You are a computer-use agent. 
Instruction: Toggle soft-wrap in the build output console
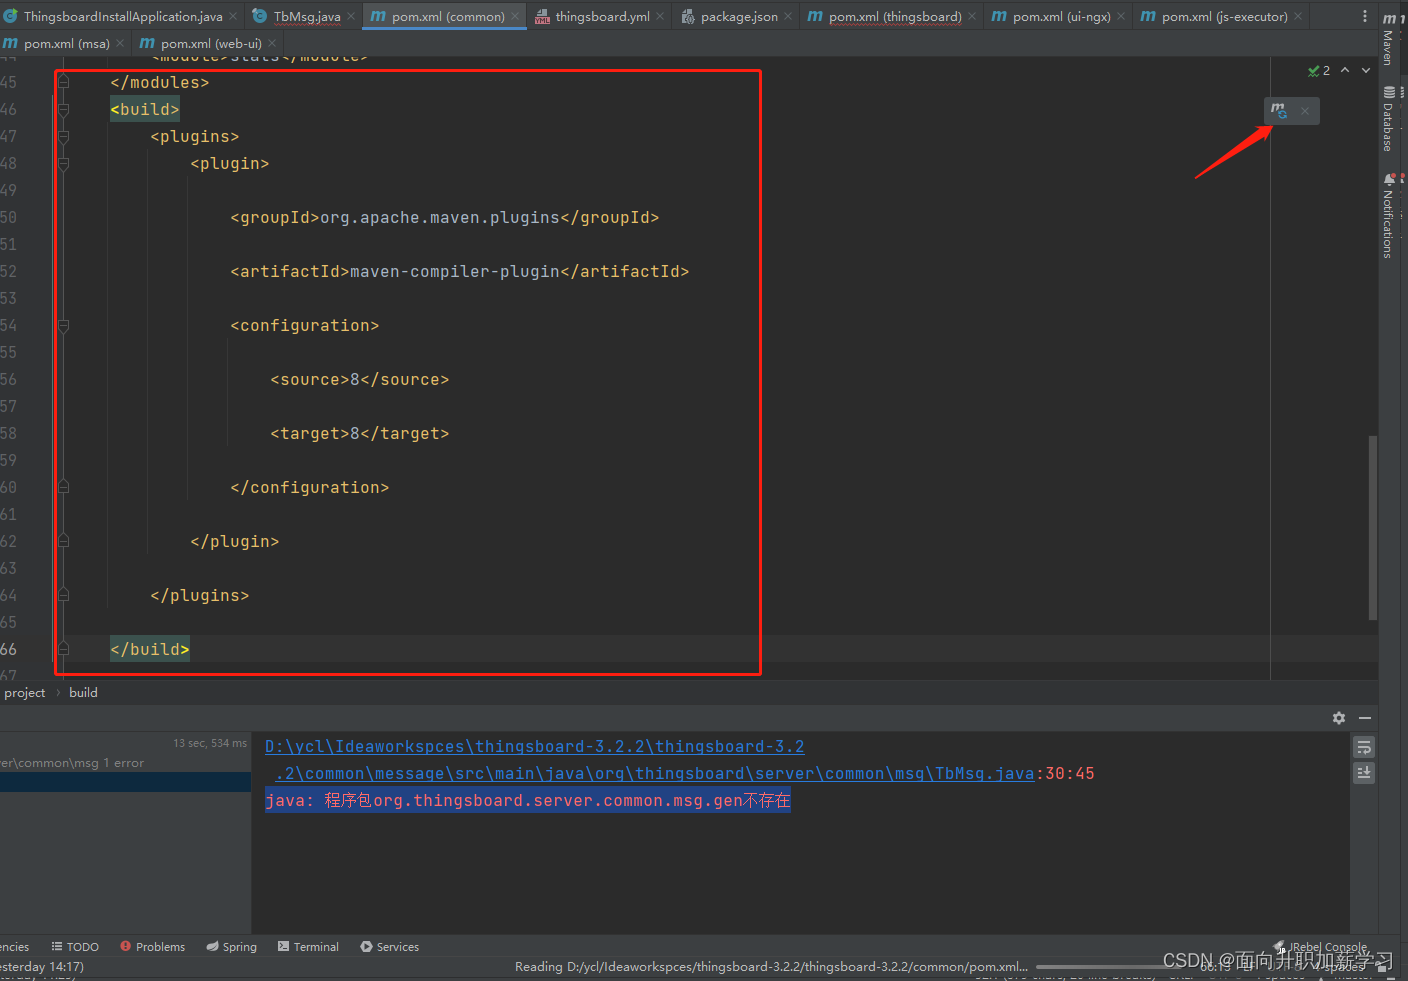click(1364, 747)
